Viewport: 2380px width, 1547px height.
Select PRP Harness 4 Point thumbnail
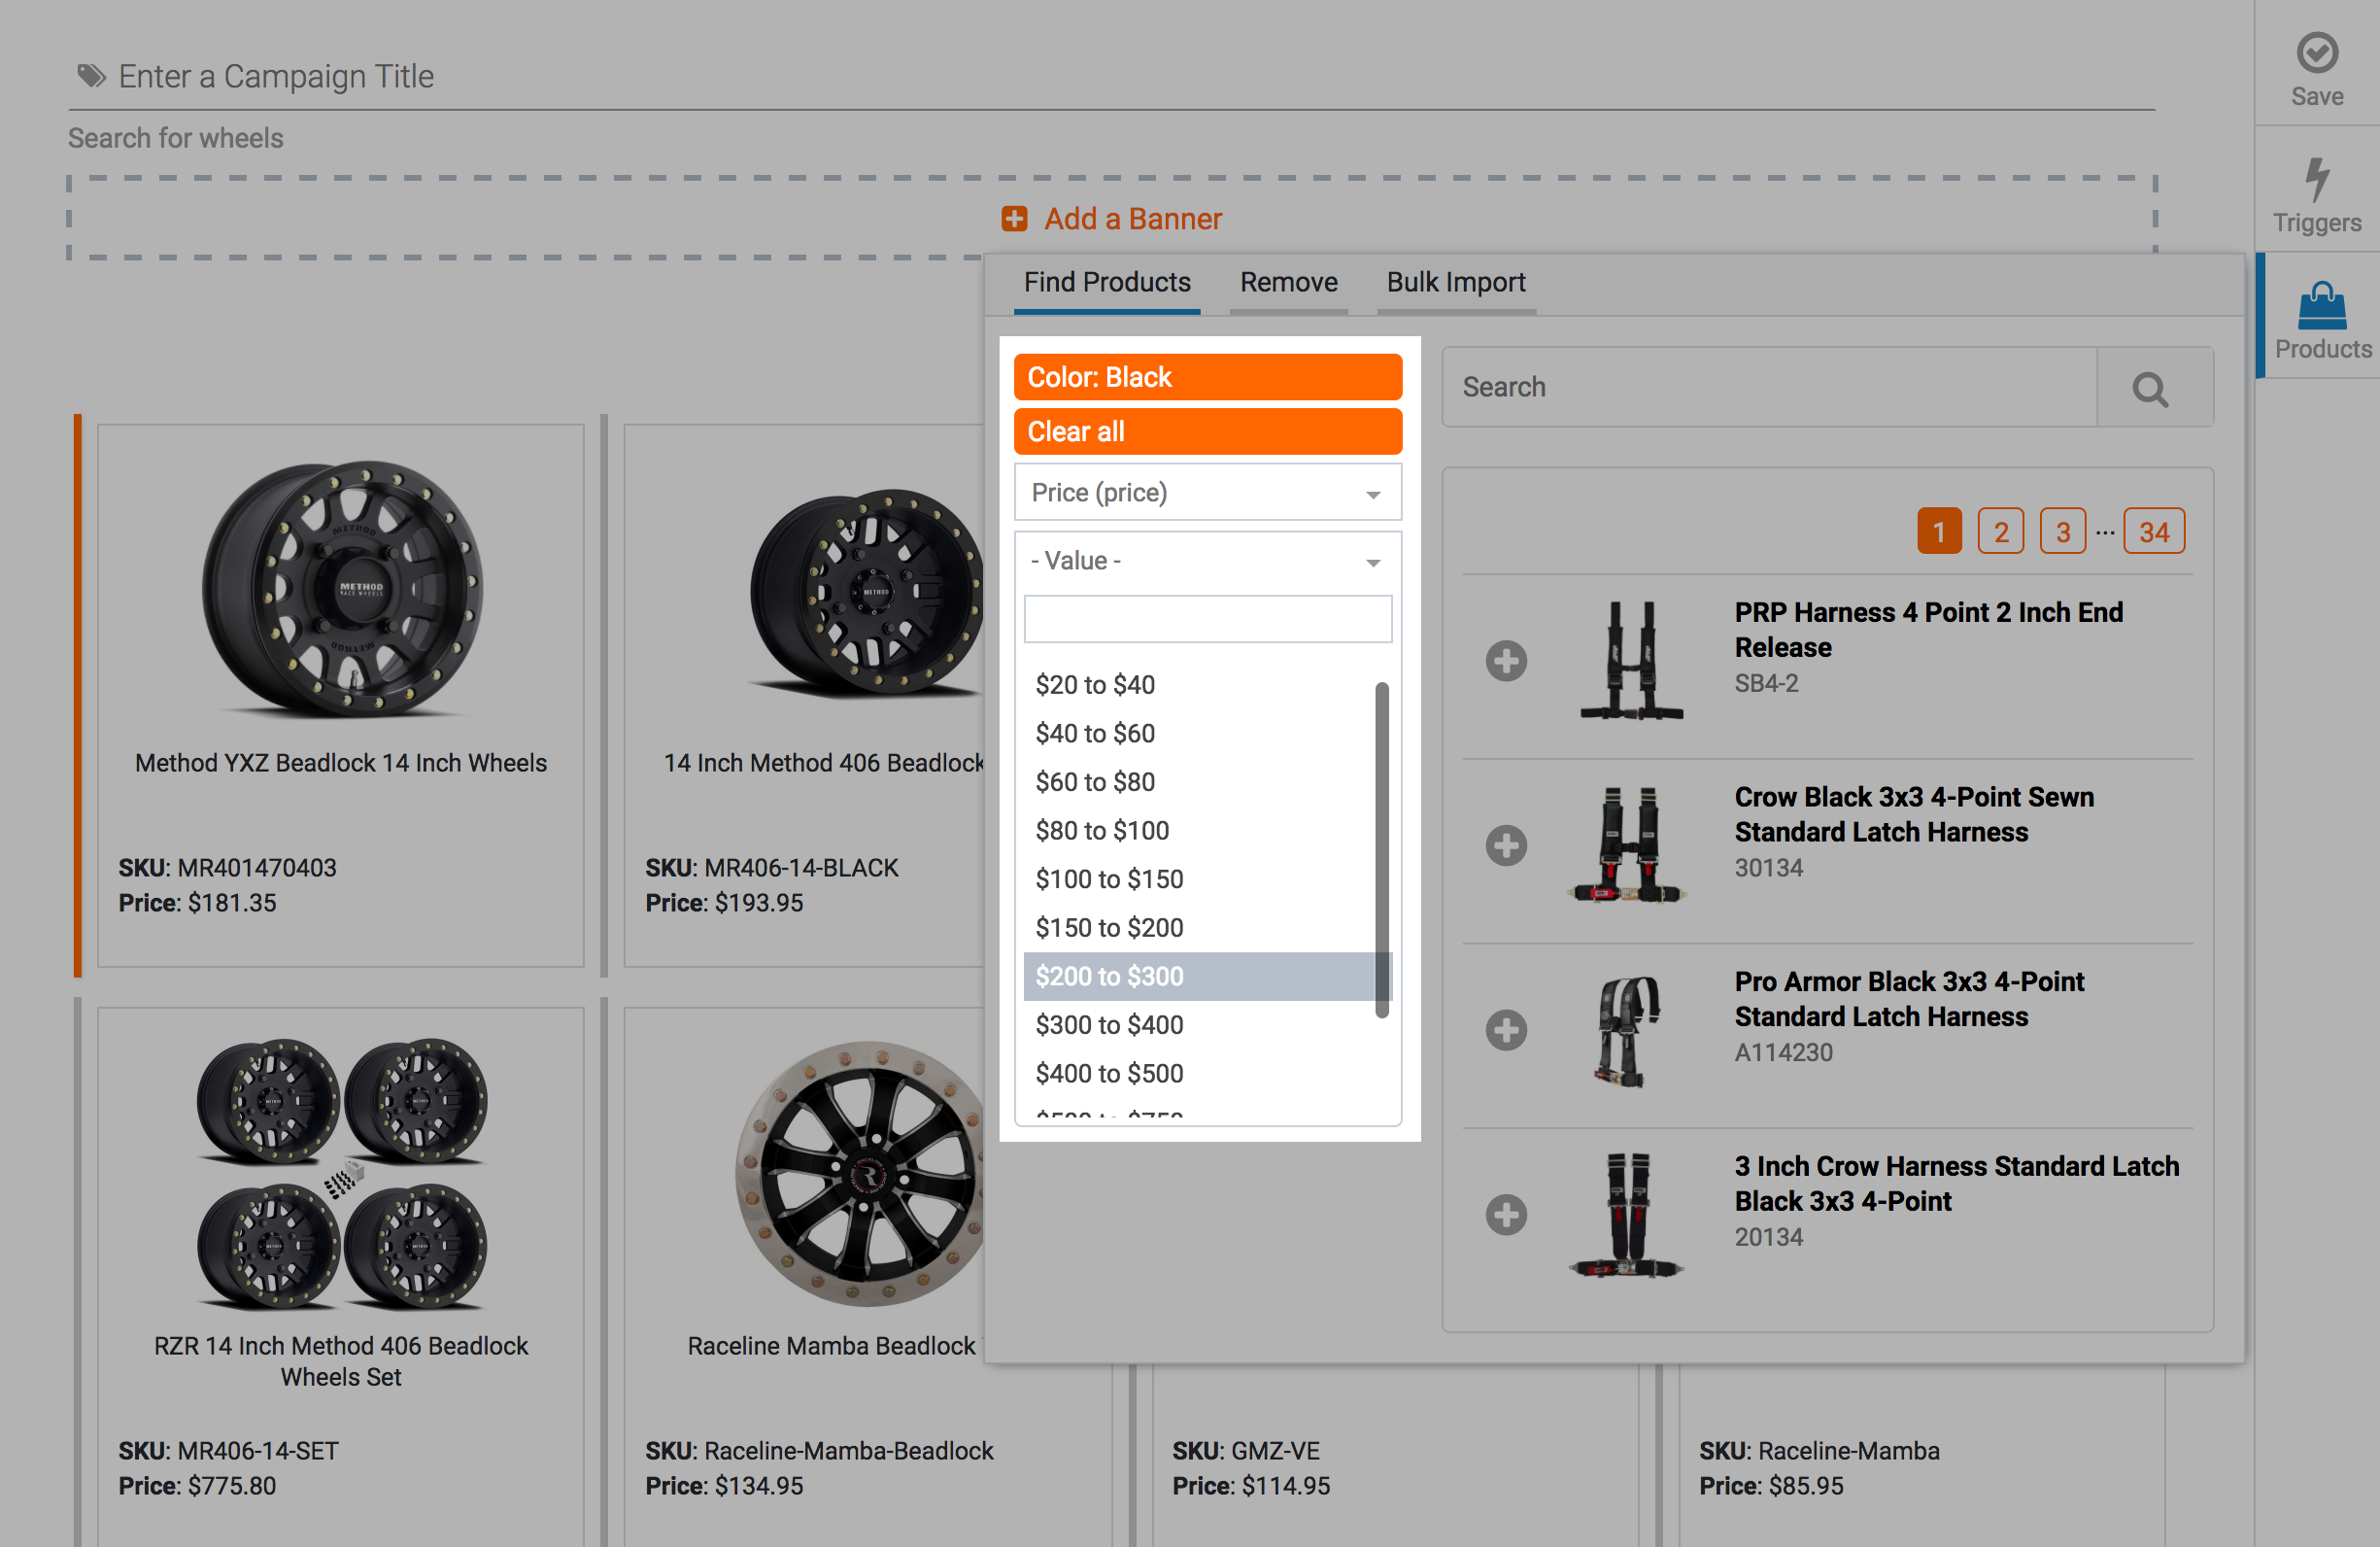(x=1630, y=661)
